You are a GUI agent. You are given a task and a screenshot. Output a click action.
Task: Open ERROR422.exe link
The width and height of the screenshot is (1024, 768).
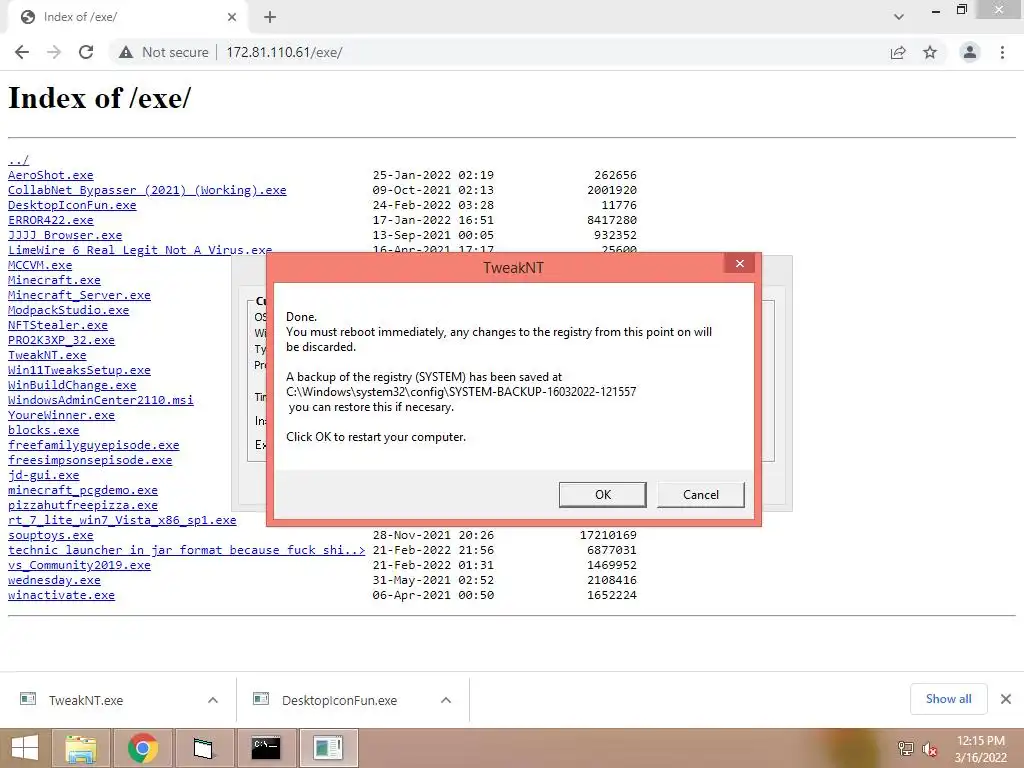coord(50,220)
